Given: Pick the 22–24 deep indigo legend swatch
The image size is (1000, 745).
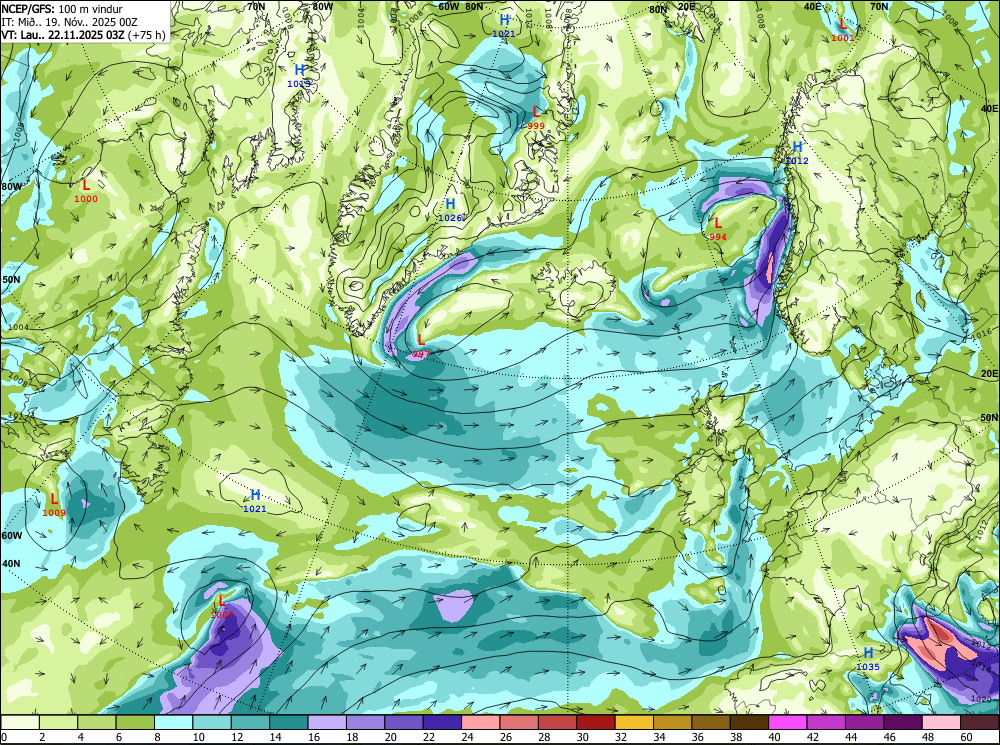Looking at the screenshot, I should coord(443,722).
